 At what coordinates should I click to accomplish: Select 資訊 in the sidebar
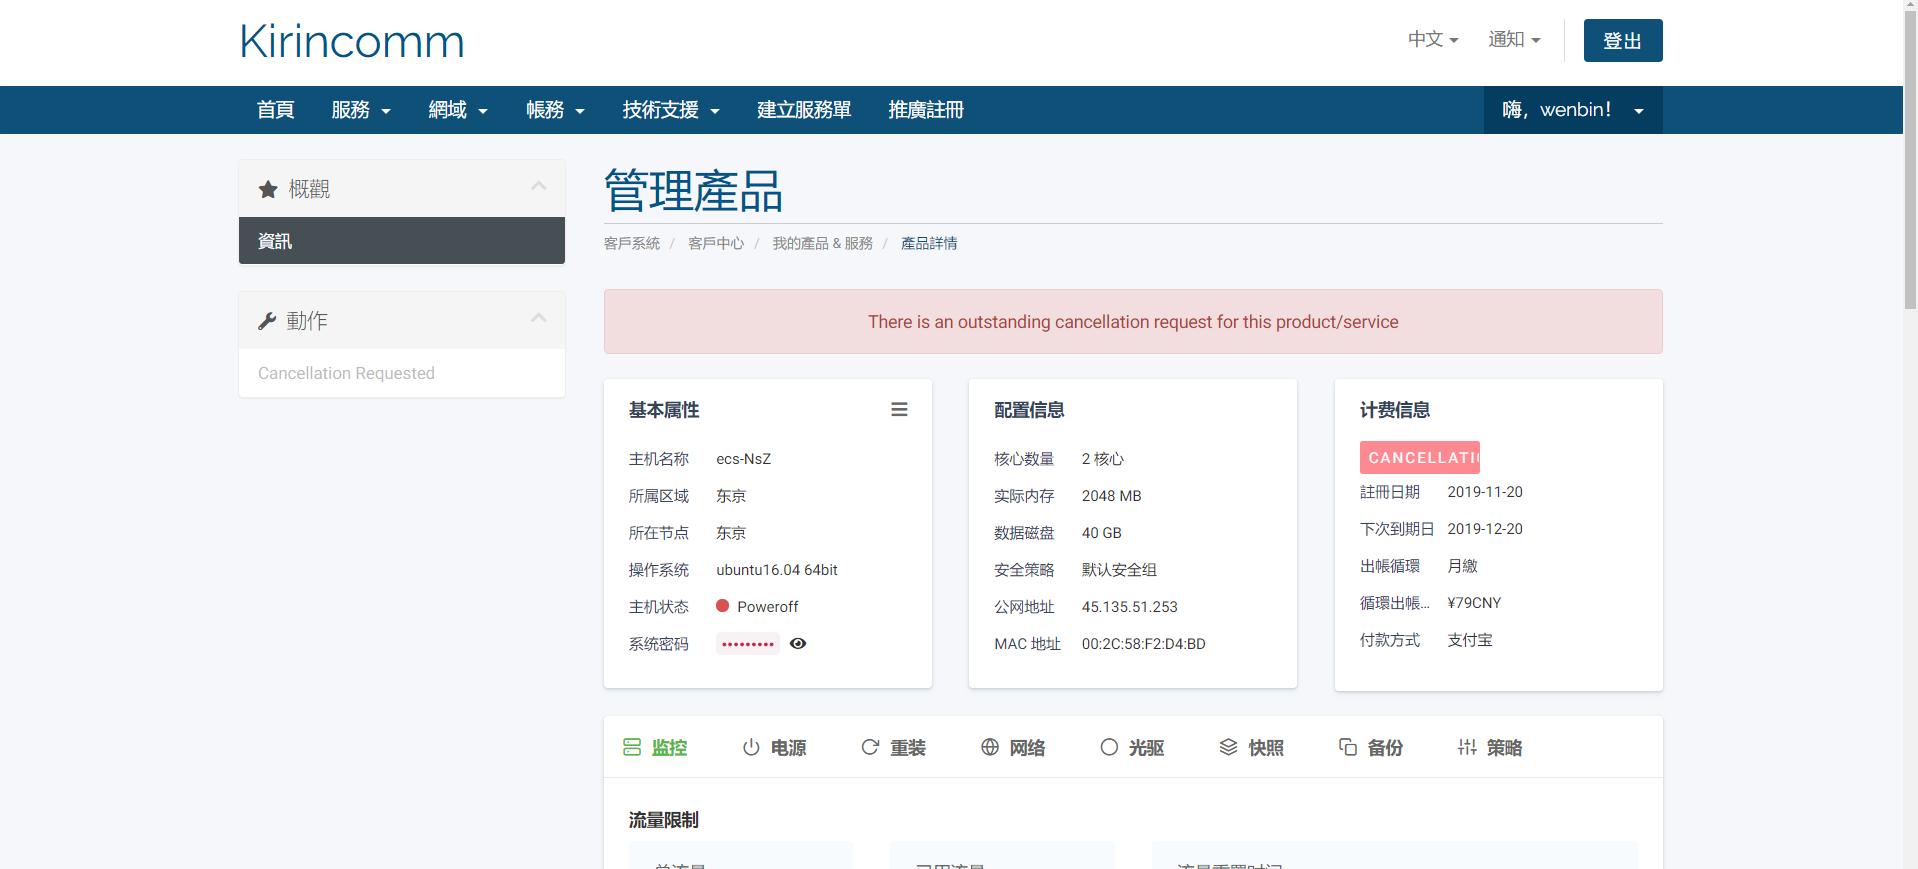click(402, 241)
